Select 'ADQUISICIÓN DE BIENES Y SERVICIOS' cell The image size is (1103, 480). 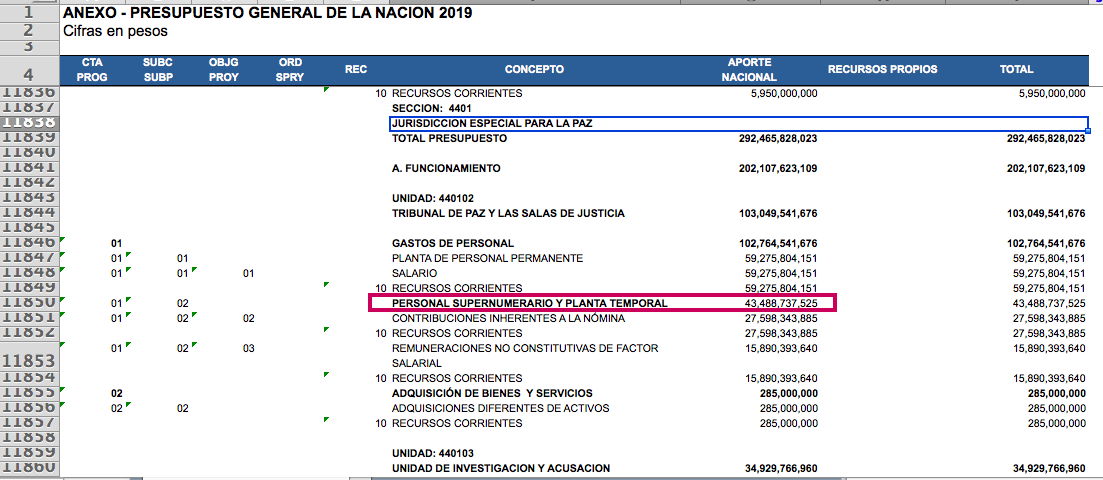click(x=492, y=393)
